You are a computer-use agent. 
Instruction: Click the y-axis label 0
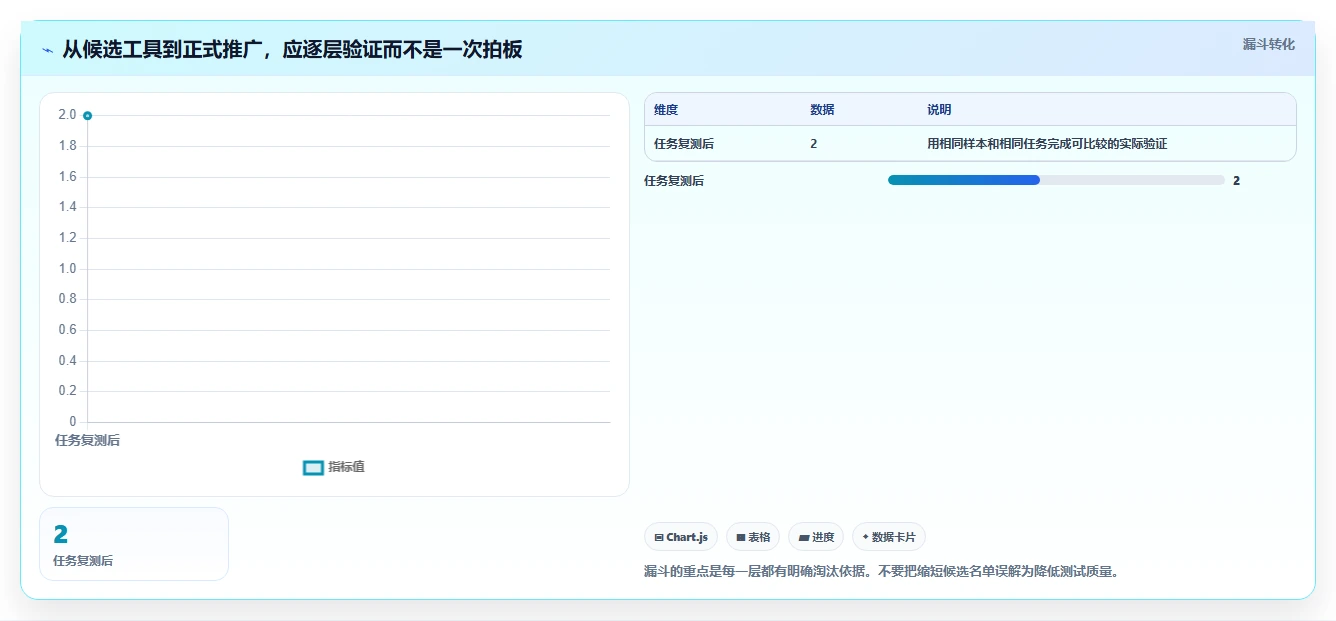[x=72, y=422]
